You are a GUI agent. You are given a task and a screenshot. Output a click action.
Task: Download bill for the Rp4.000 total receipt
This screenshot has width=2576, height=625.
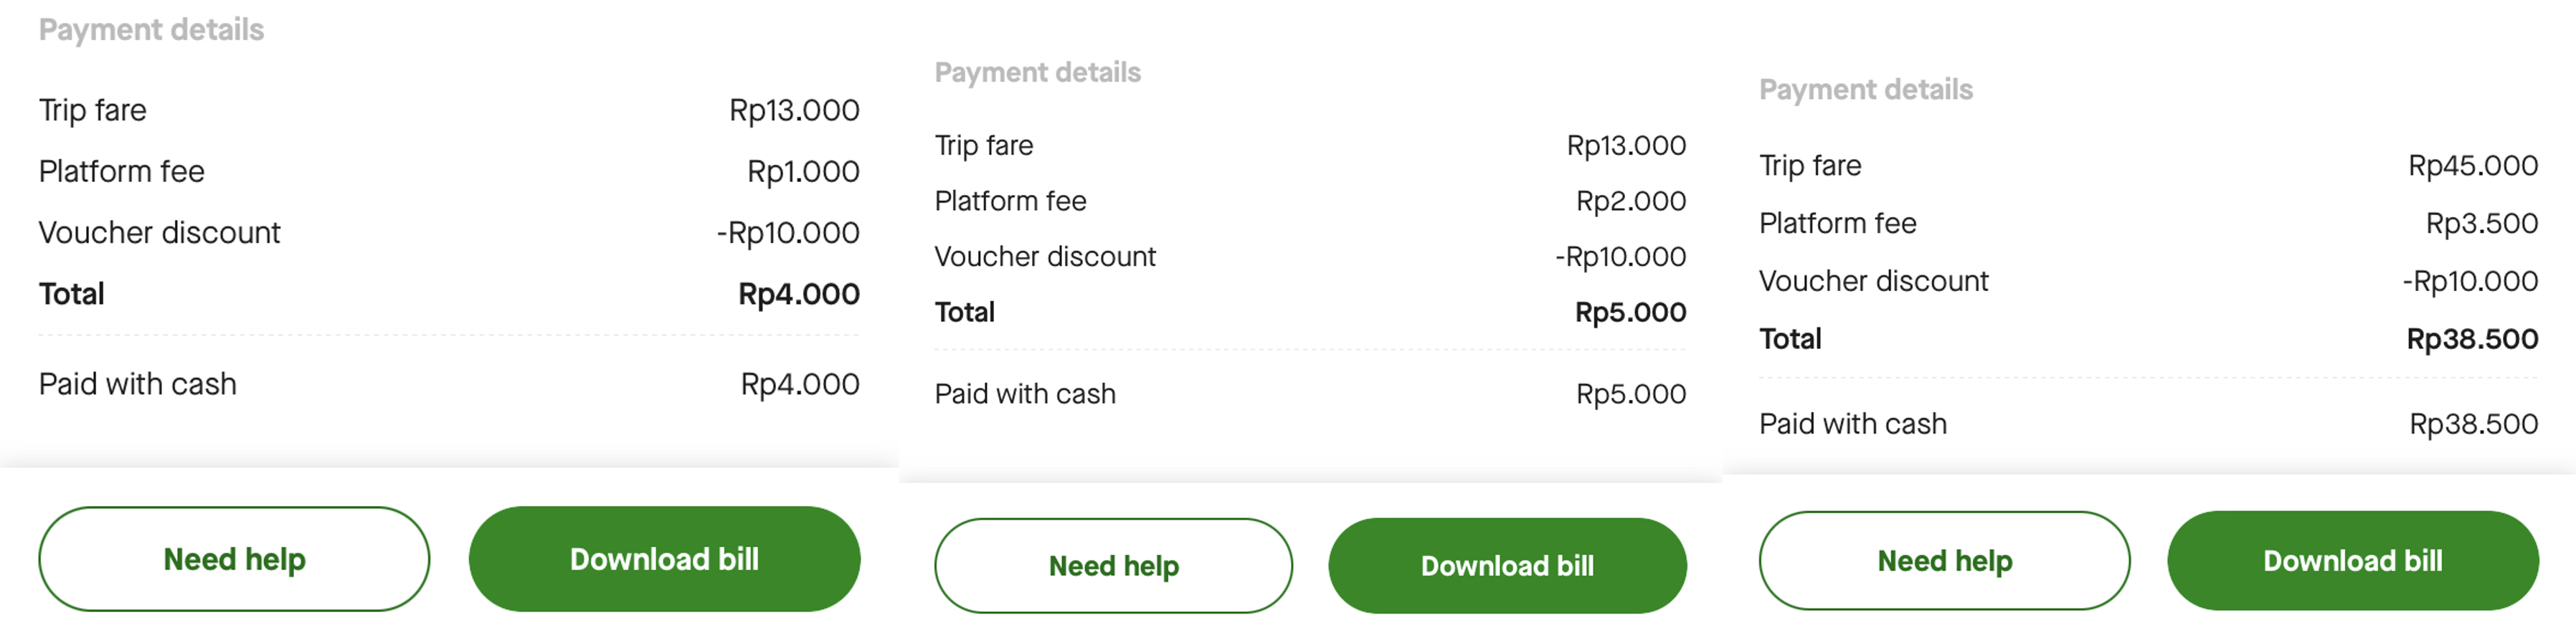point(664,558)
